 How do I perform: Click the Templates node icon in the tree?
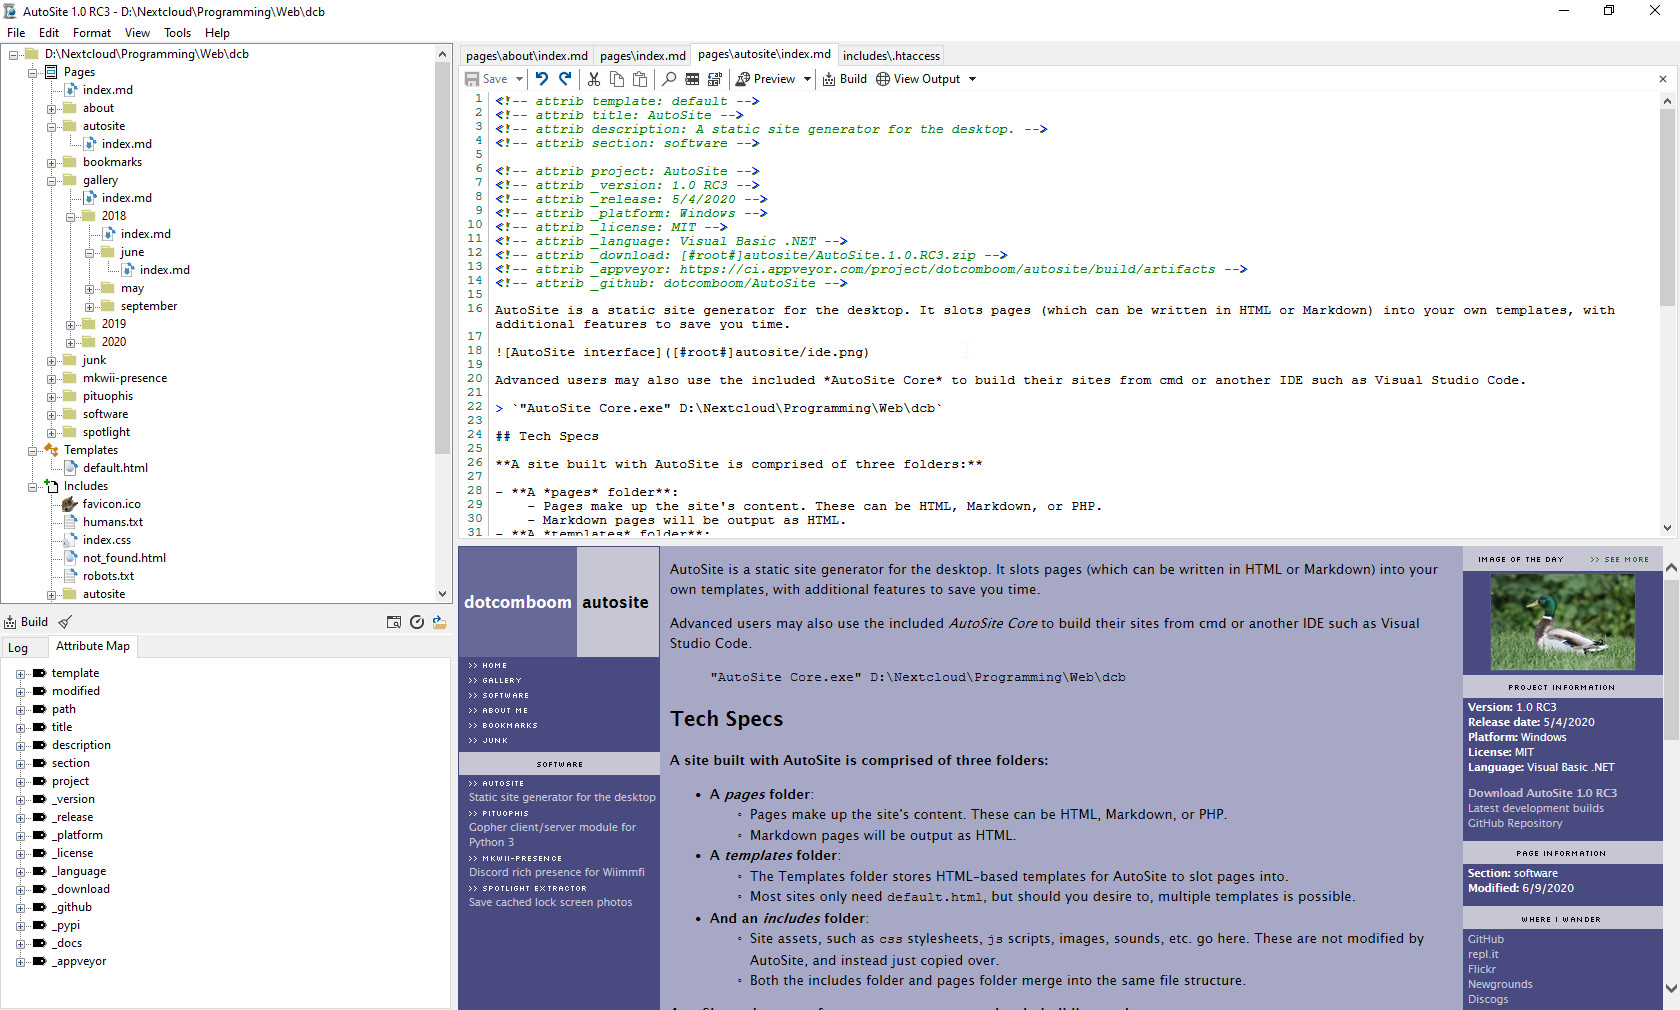[x=51, y=450]
